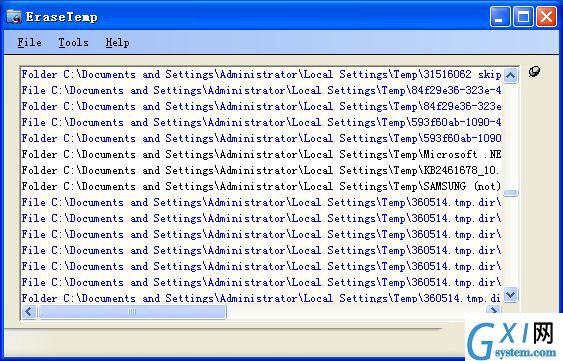563x361 pixels.
Task: Click the horizontal scrollbar right arrow
Action: [494, 310]
